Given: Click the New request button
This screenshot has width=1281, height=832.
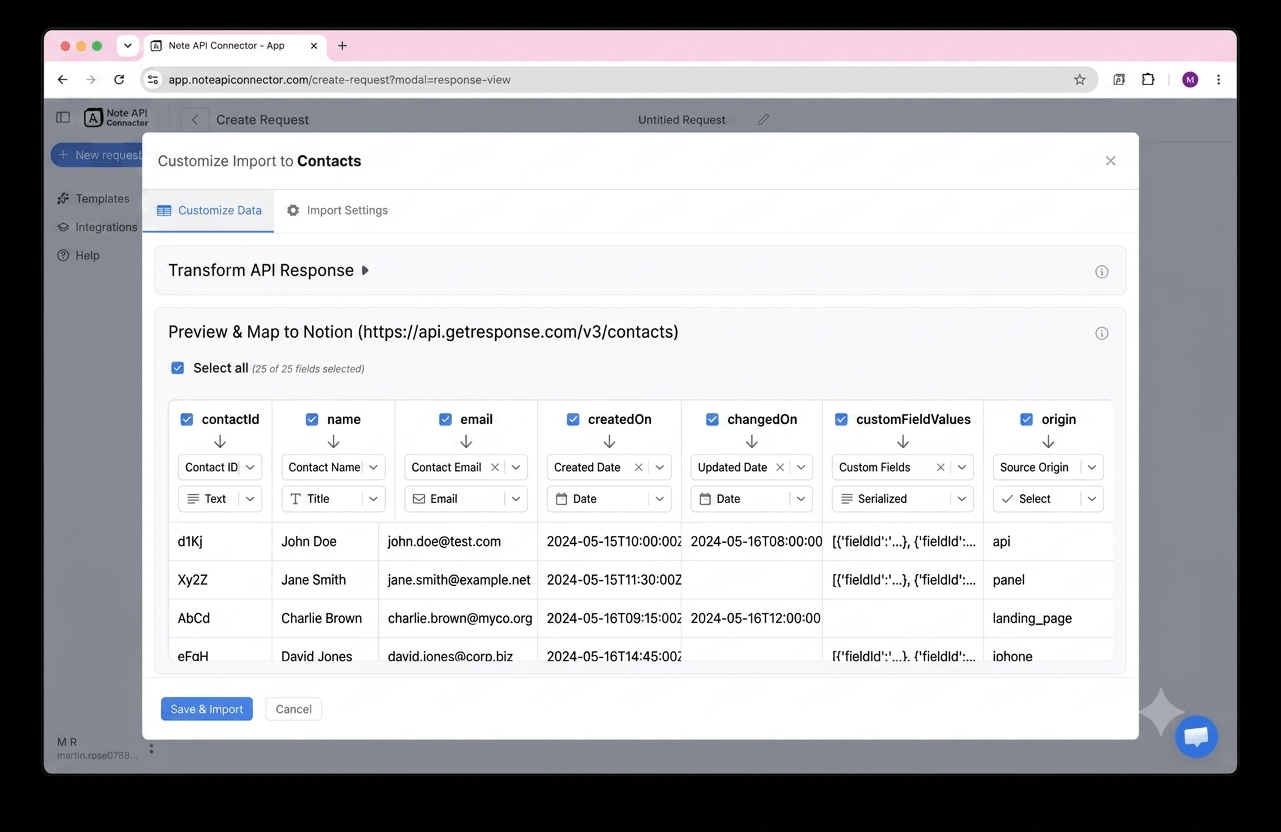Looking at the screenshot, I should [x=97, y=155].
